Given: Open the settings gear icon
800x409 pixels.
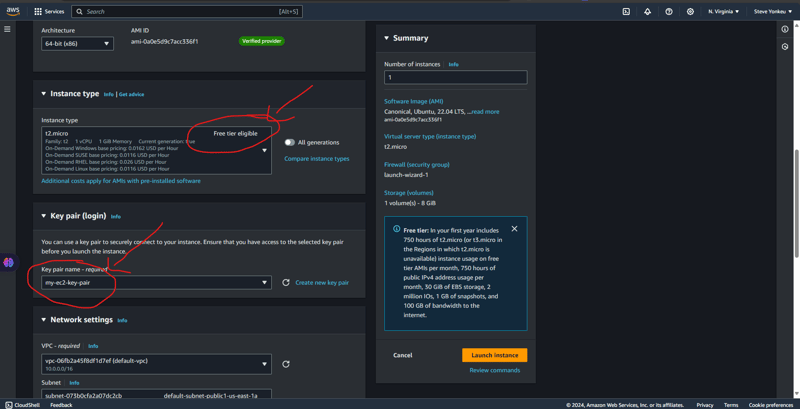Looking at the screenshot, I should [690, 11].
